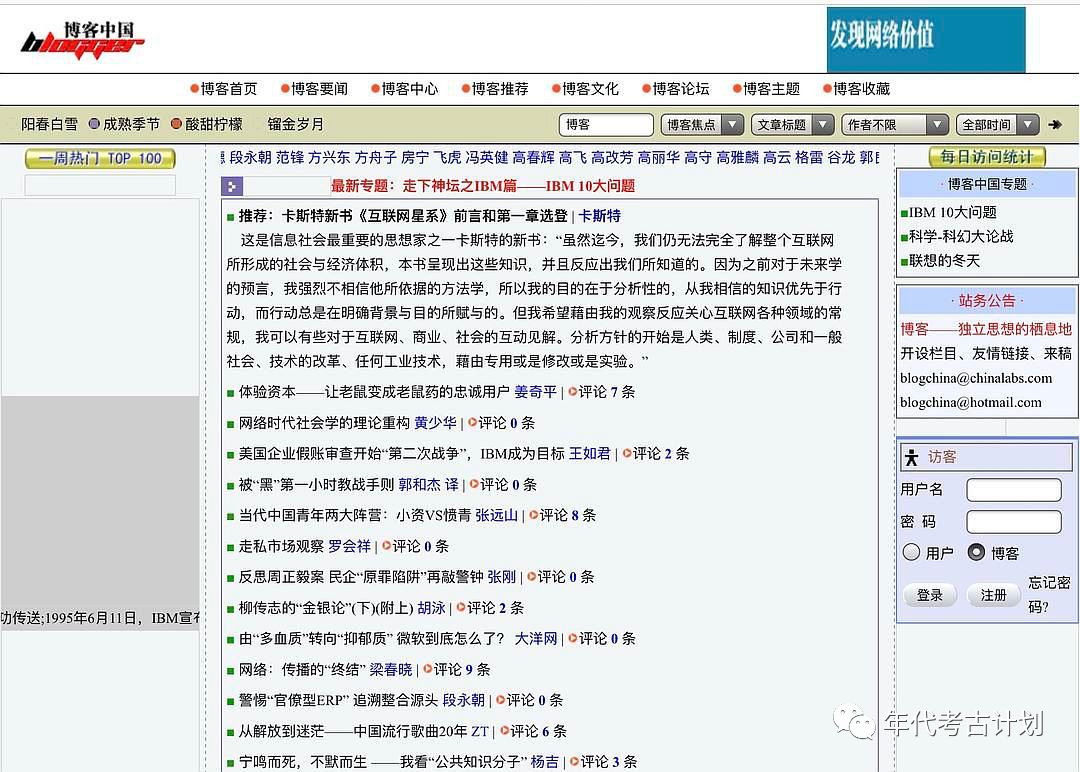The height and width of the screenshot is (772, 1080).
Task: Expand the 作者不限 dropdown
Action: tap(895, 125)
